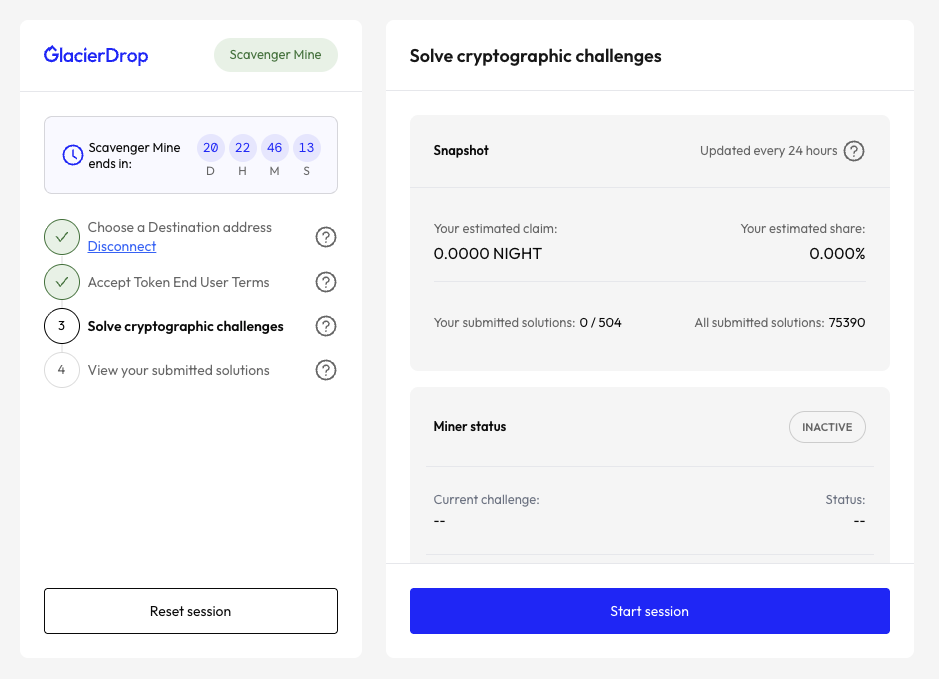Open help for Accept Token End User Terms
Image resolution: width=939 pixels, height=679 pixels.
pyautogui.click(x=325, y=282)
